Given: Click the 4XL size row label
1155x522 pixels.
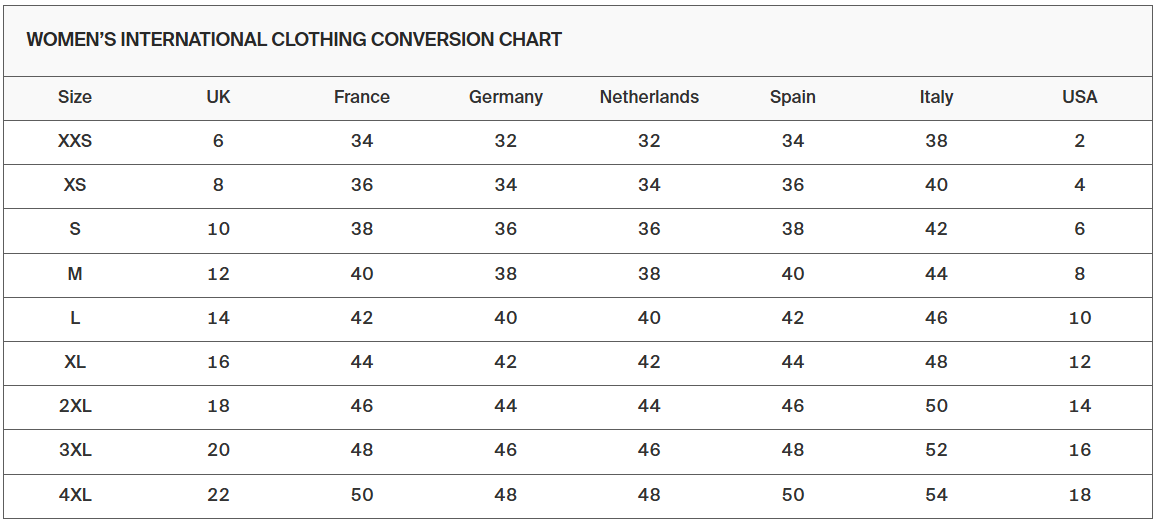Looking at the screenshot, I should coord(75,495).
